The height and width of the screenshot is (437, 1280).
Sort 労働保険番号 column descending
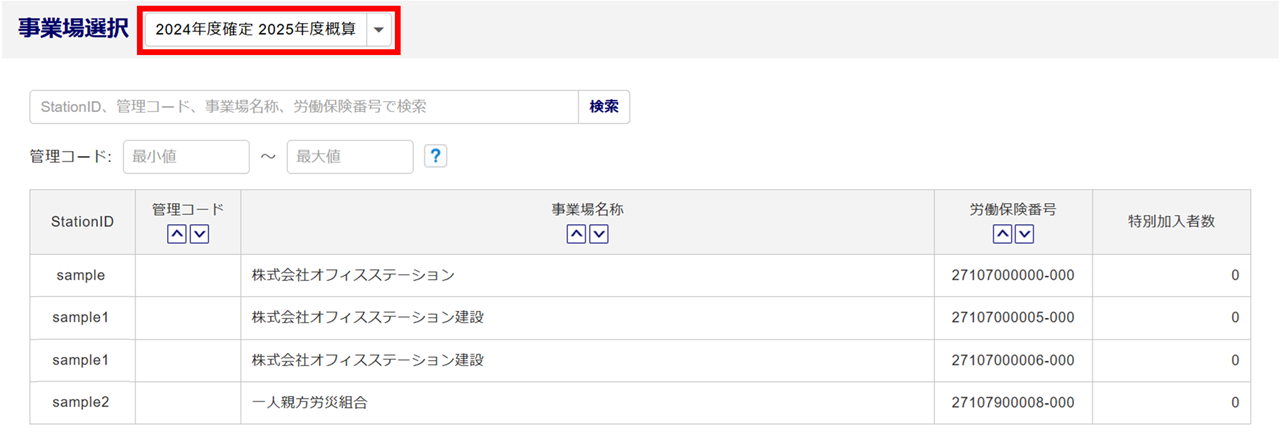point(1025,234)
